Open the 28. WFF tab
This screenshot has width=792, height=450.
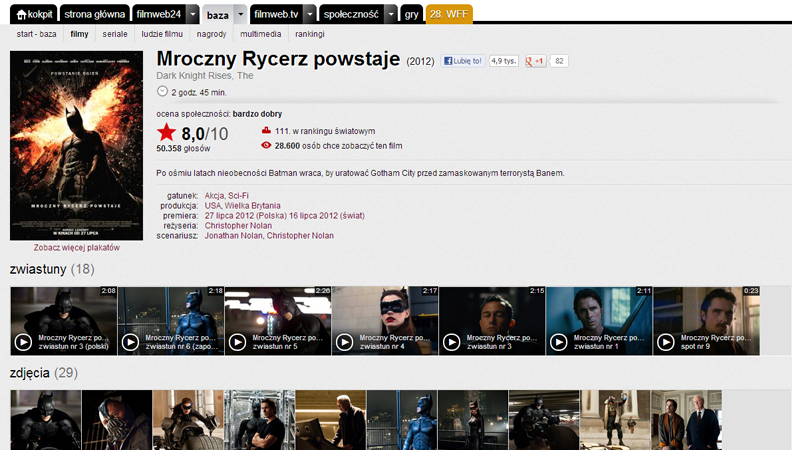pyautogui.click(x=449, y=14)
